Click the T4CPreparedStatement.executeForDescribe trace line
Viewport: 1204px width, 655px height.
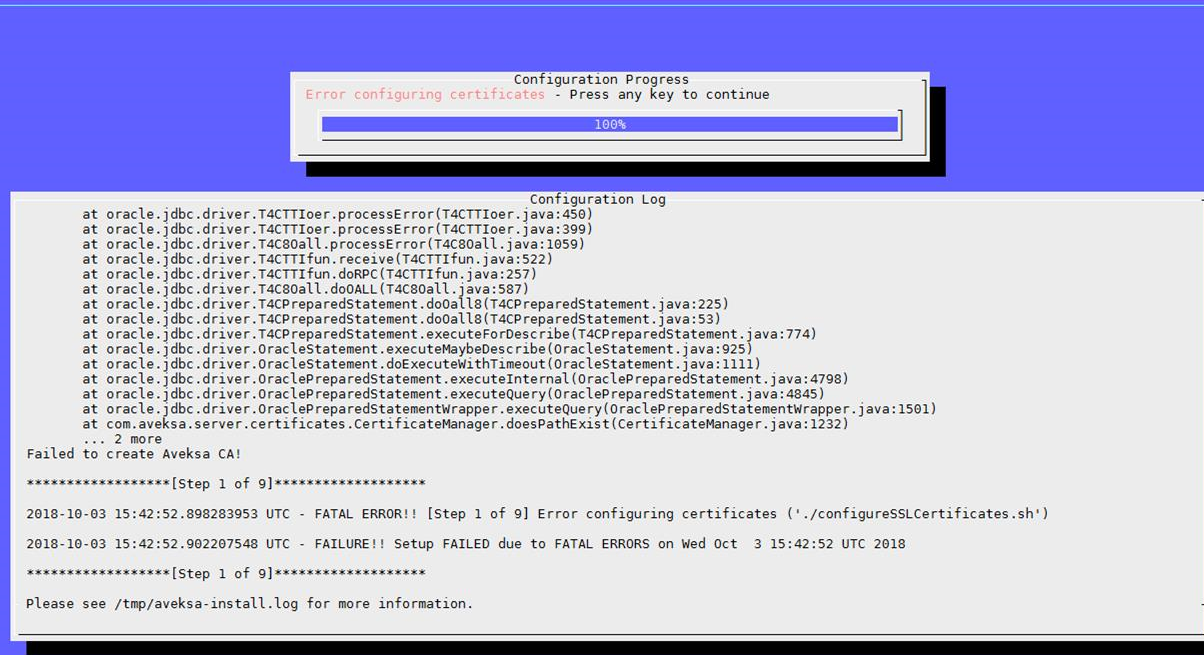(x=449, y=334)
